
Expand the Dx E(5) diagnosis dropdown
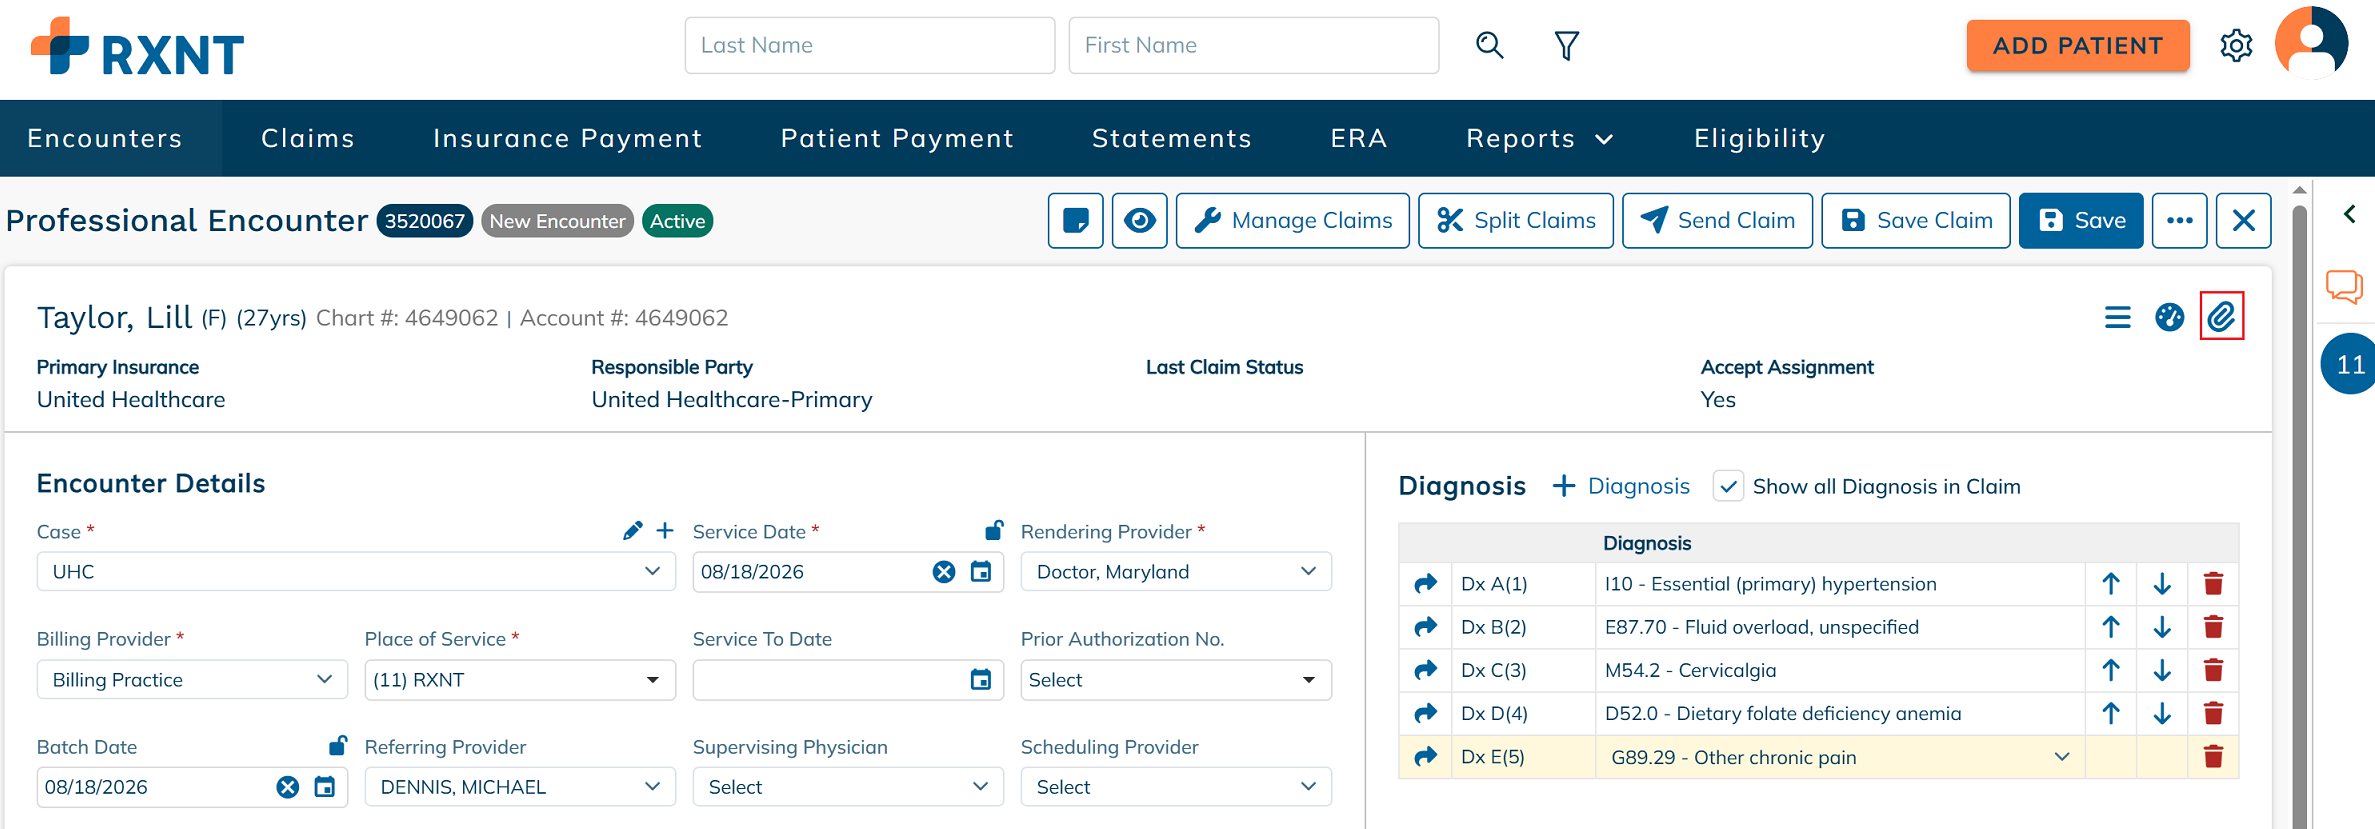point(2061,757)
